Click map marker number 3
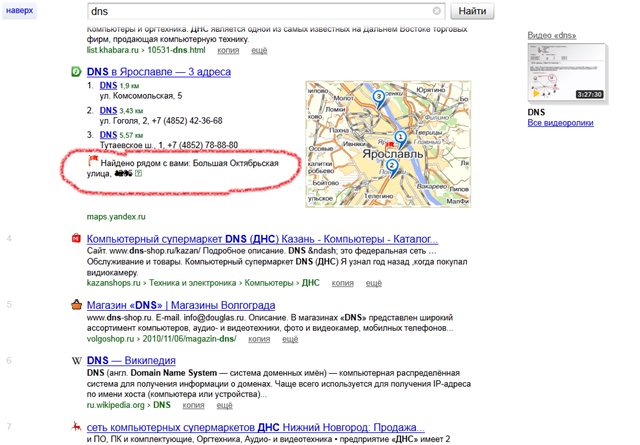Screen dimensions: 640x445 point(379,99)
